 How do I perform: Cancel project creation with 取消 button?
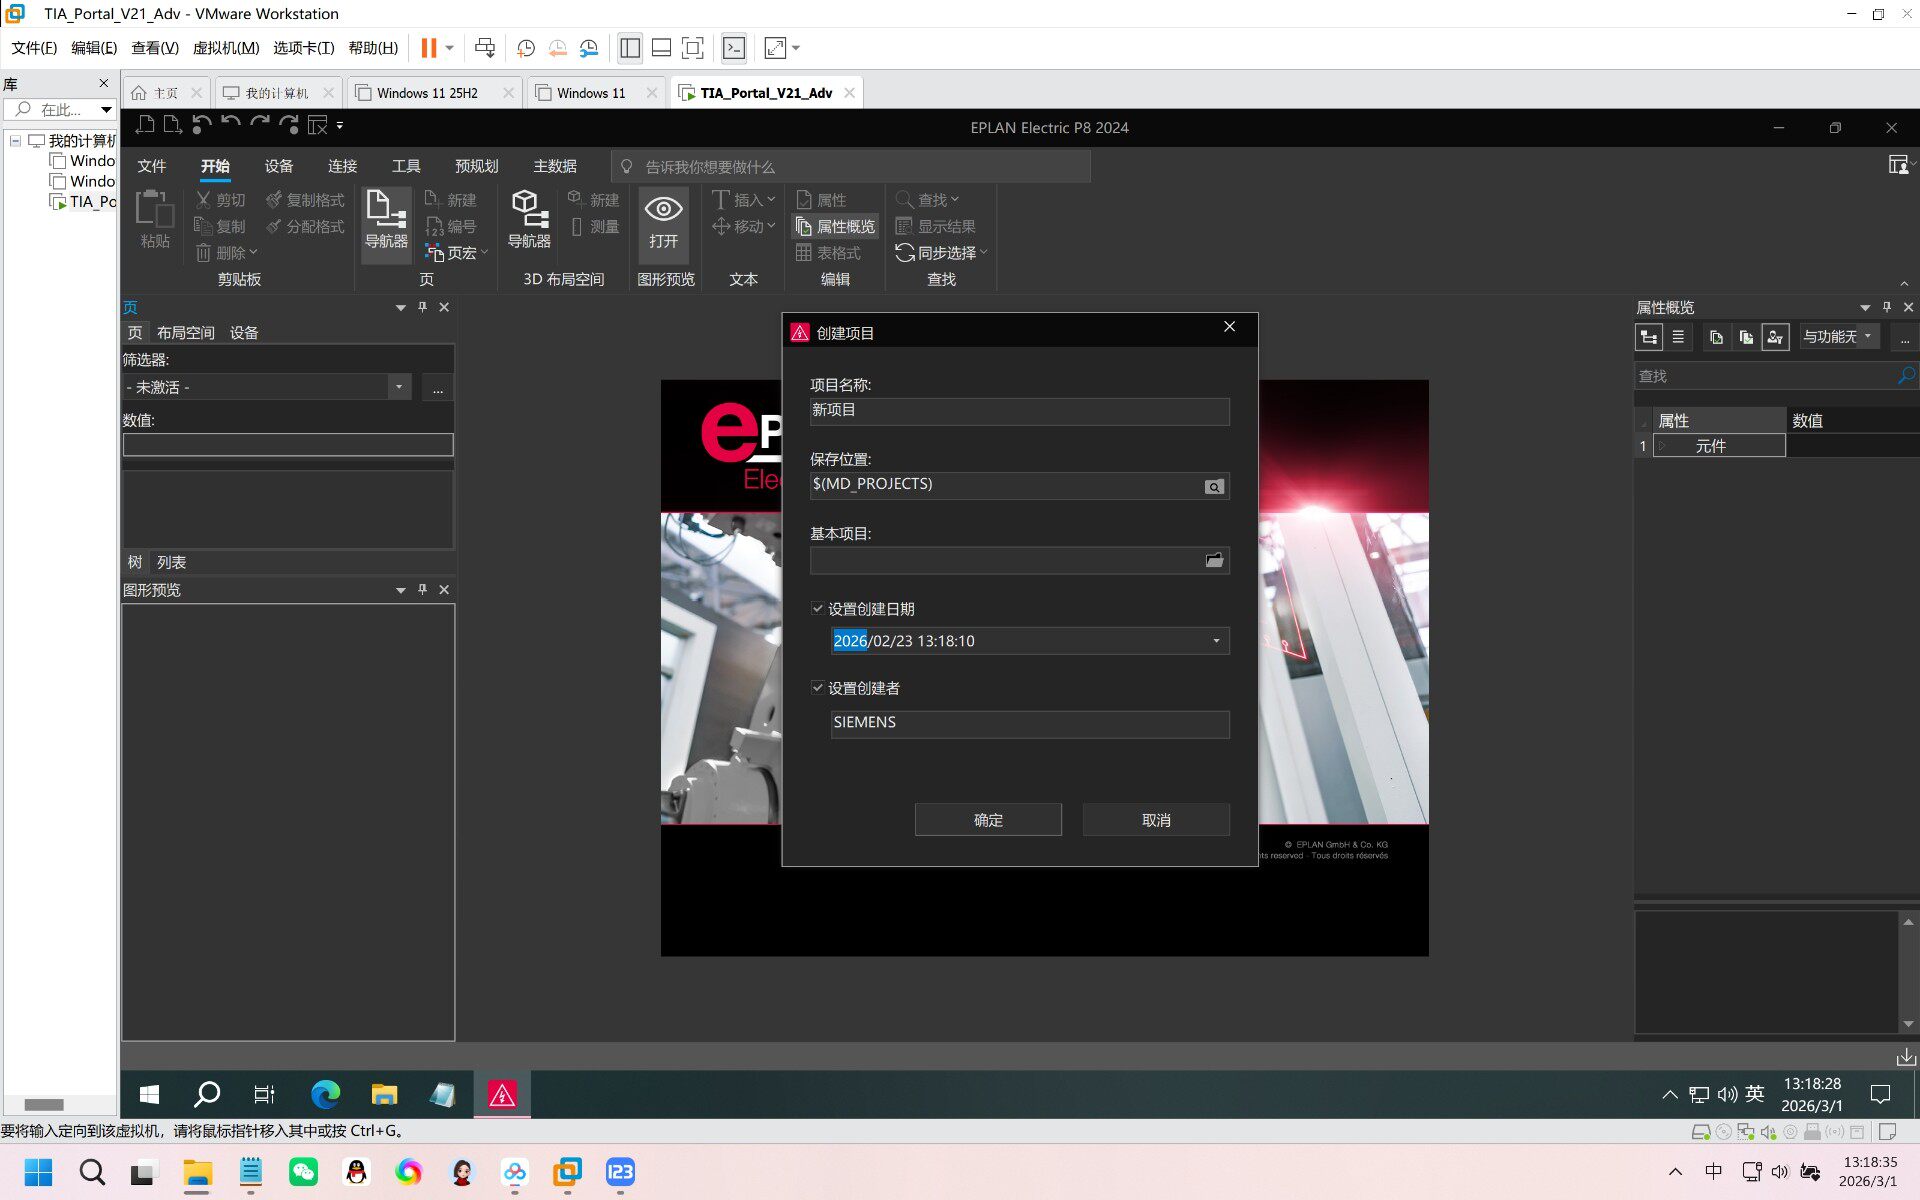1156,820
